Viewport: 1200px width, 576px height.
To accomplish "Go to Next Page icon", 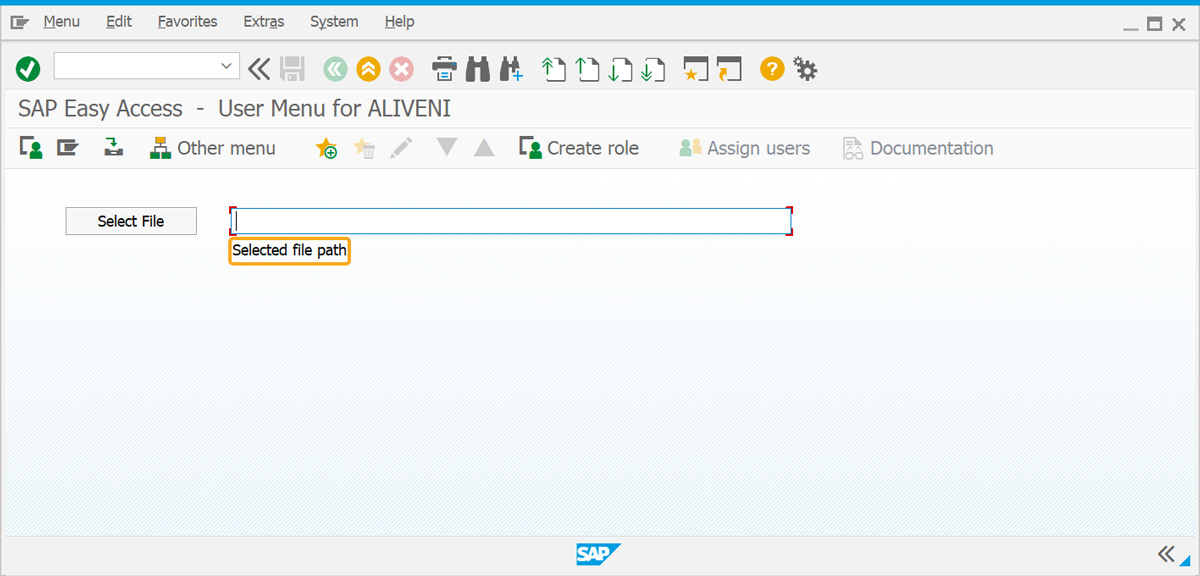I will (621, 69).
